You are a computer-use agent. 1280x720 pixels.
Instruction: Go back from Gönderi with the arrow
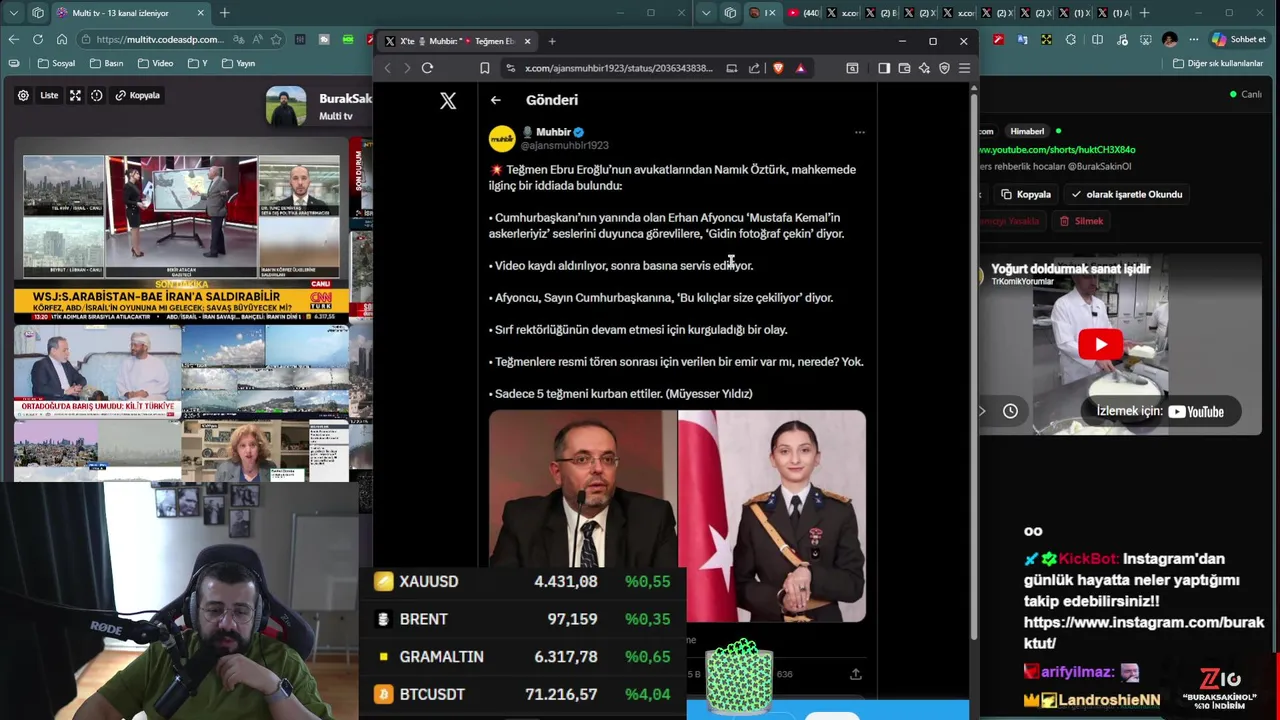click(496, 100)
